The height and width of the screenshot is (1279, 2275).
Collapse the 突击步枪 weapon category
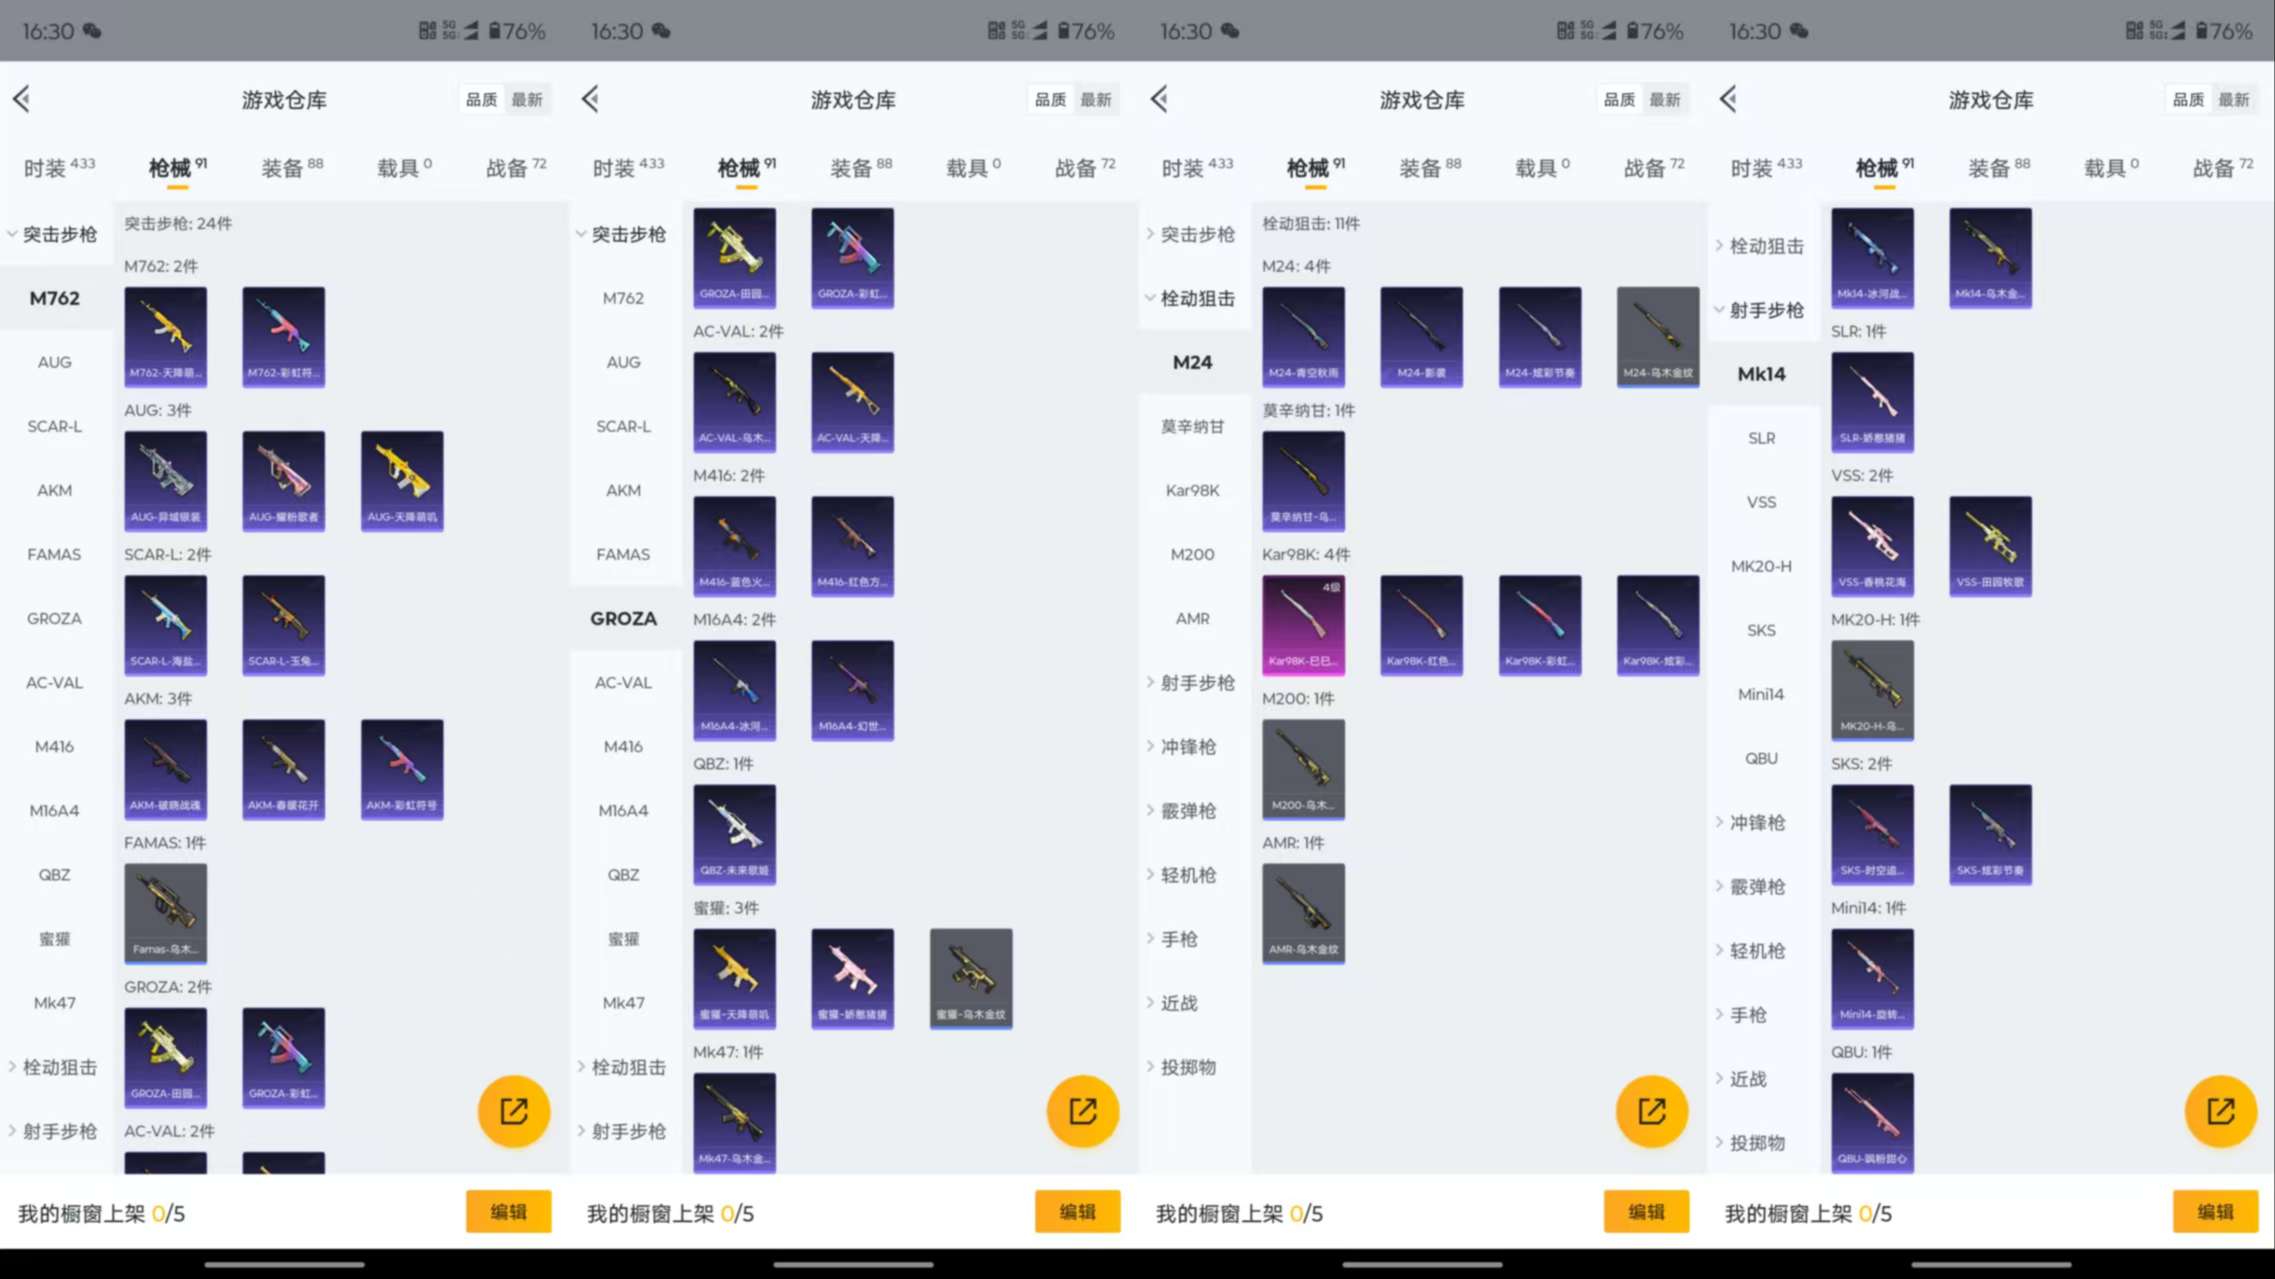(x=57, y=234)
